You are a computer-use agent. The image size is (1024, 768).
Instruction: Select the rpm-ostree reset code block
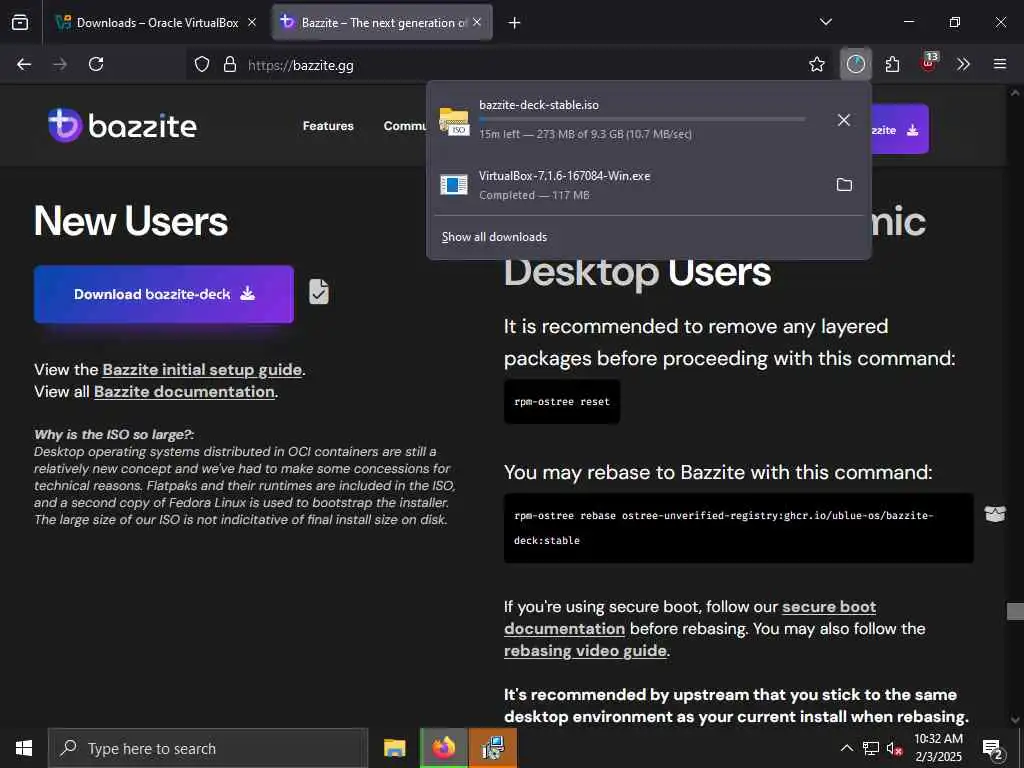pos(562,402)
